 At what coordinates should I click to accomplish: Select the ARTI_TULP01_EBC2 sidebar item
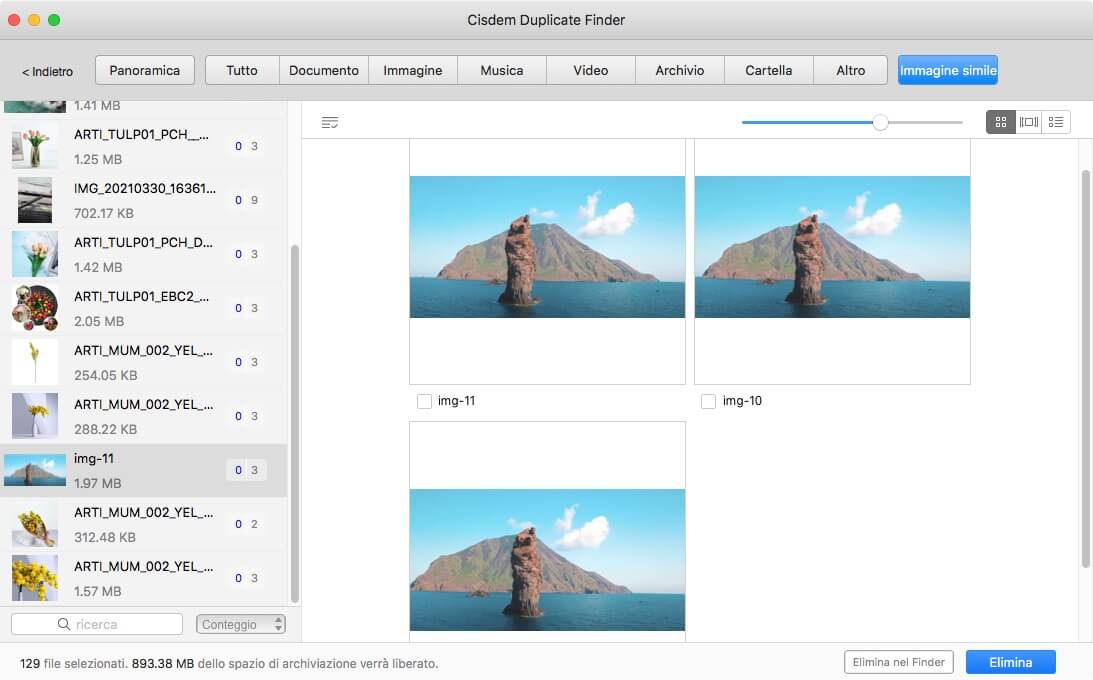142,297
